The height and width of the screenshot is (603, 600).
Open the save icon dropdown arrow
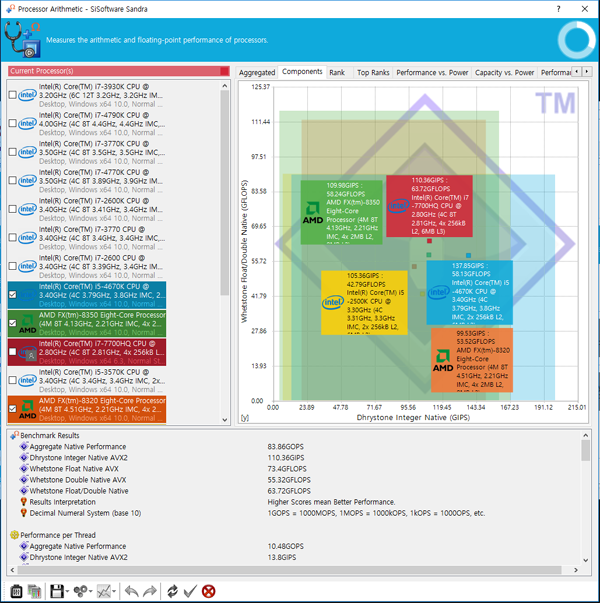tap(67, 591)
